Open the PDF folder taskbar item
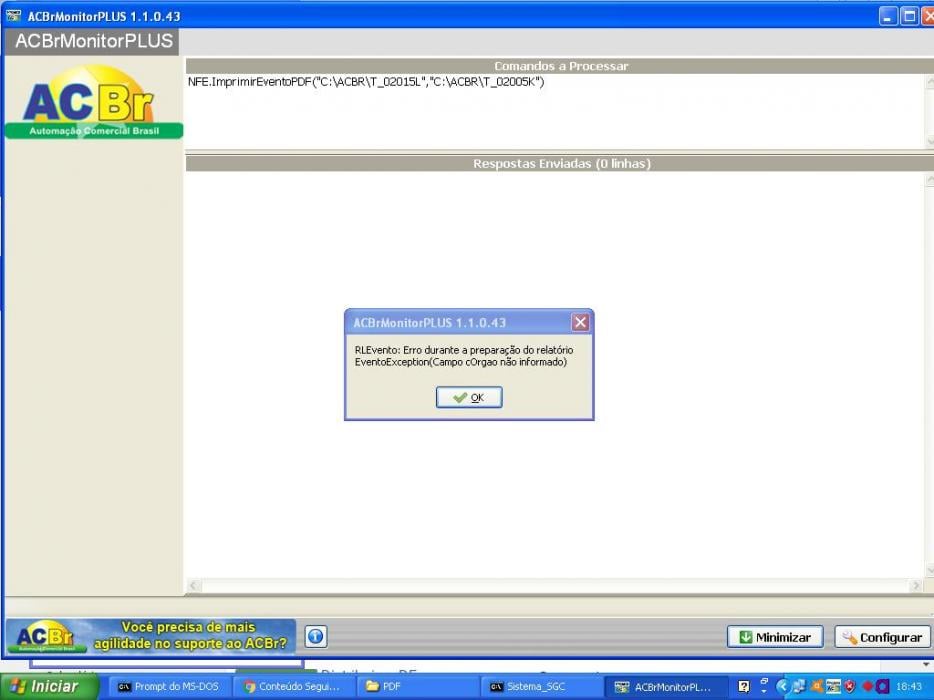 click(417, 687)
